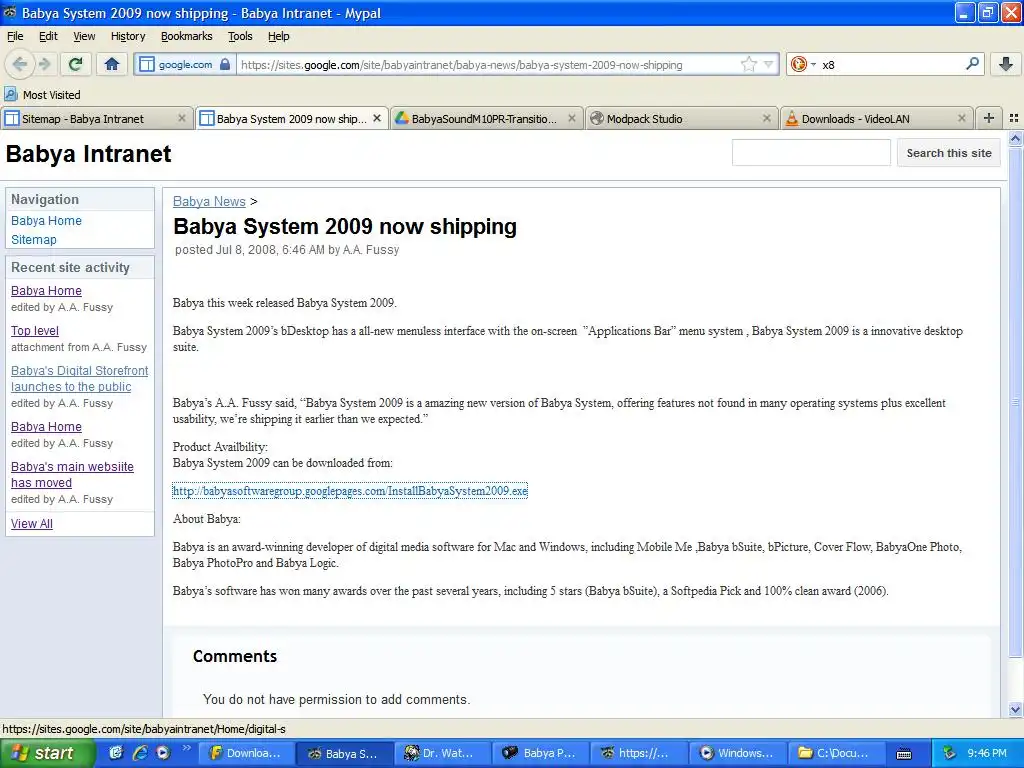1024x768 pixels.
Task: Click the Search this site button
Action: click(x=948, y=153)
